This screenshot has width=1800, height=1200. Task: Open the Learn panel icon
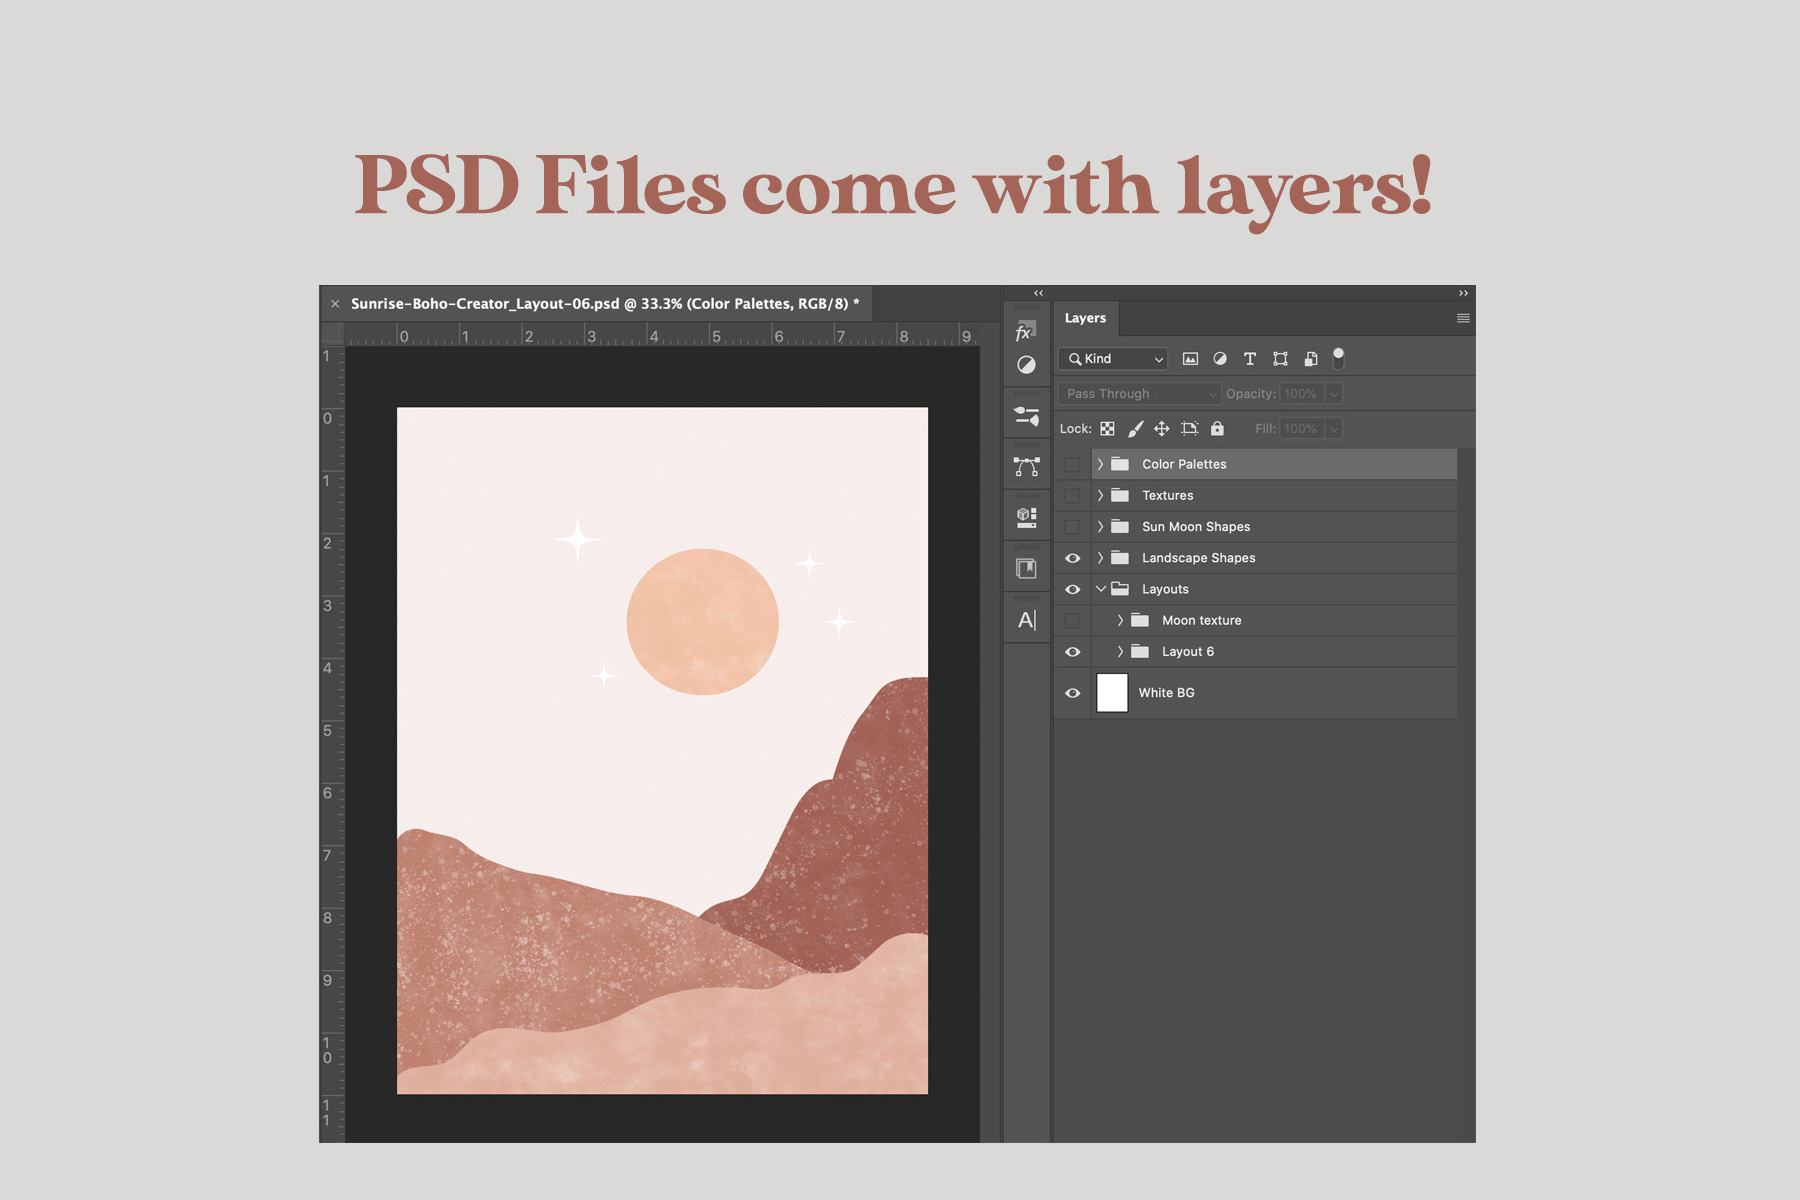tap(1026, 568)
